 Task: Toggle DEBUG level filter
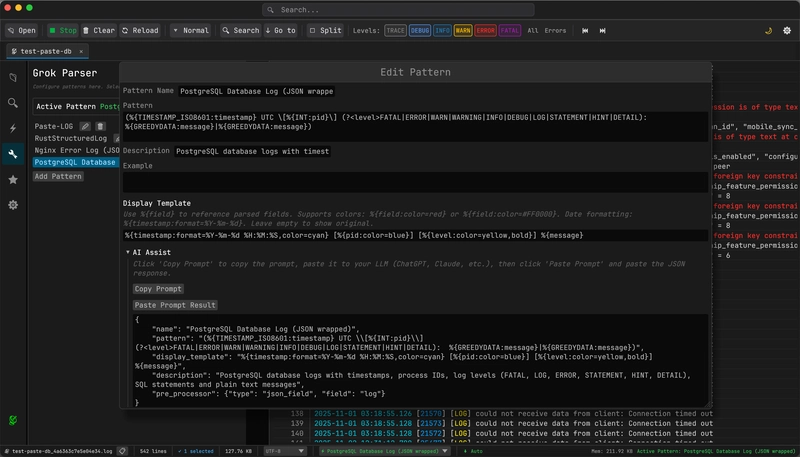tap(420, 31)
